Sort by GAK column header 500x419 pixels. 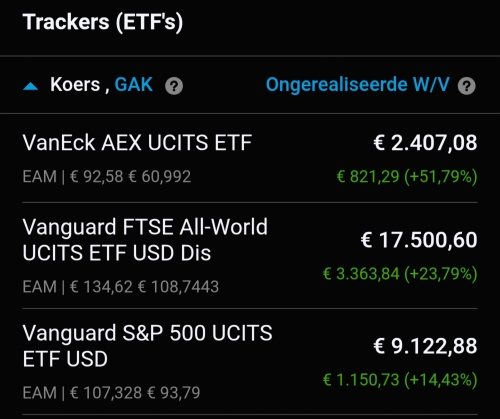[x=134, y=85]
